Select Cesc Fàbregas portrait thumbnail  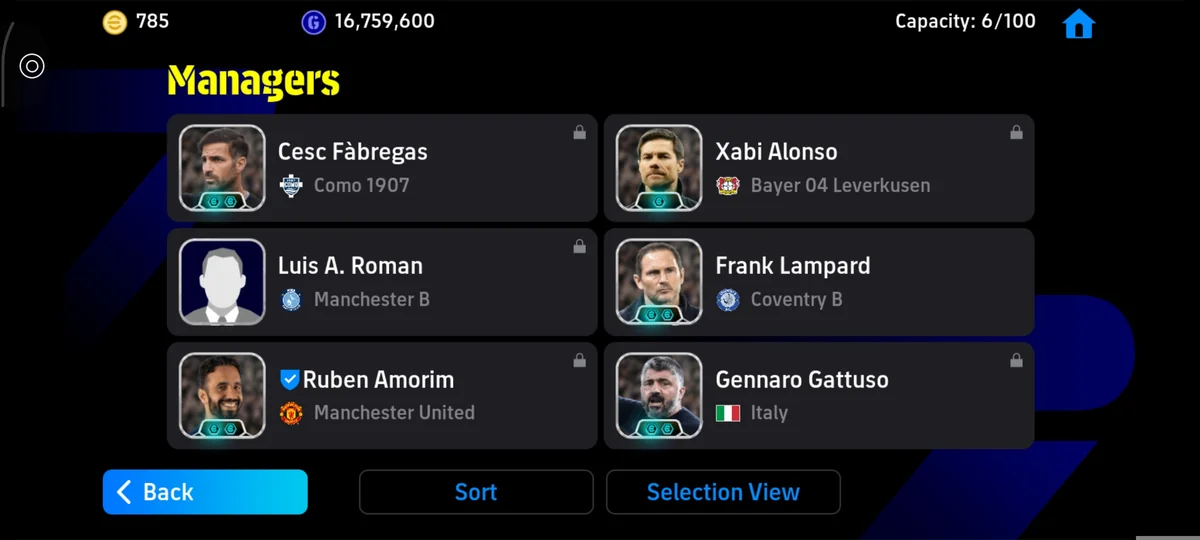click(x=222, y=168)
